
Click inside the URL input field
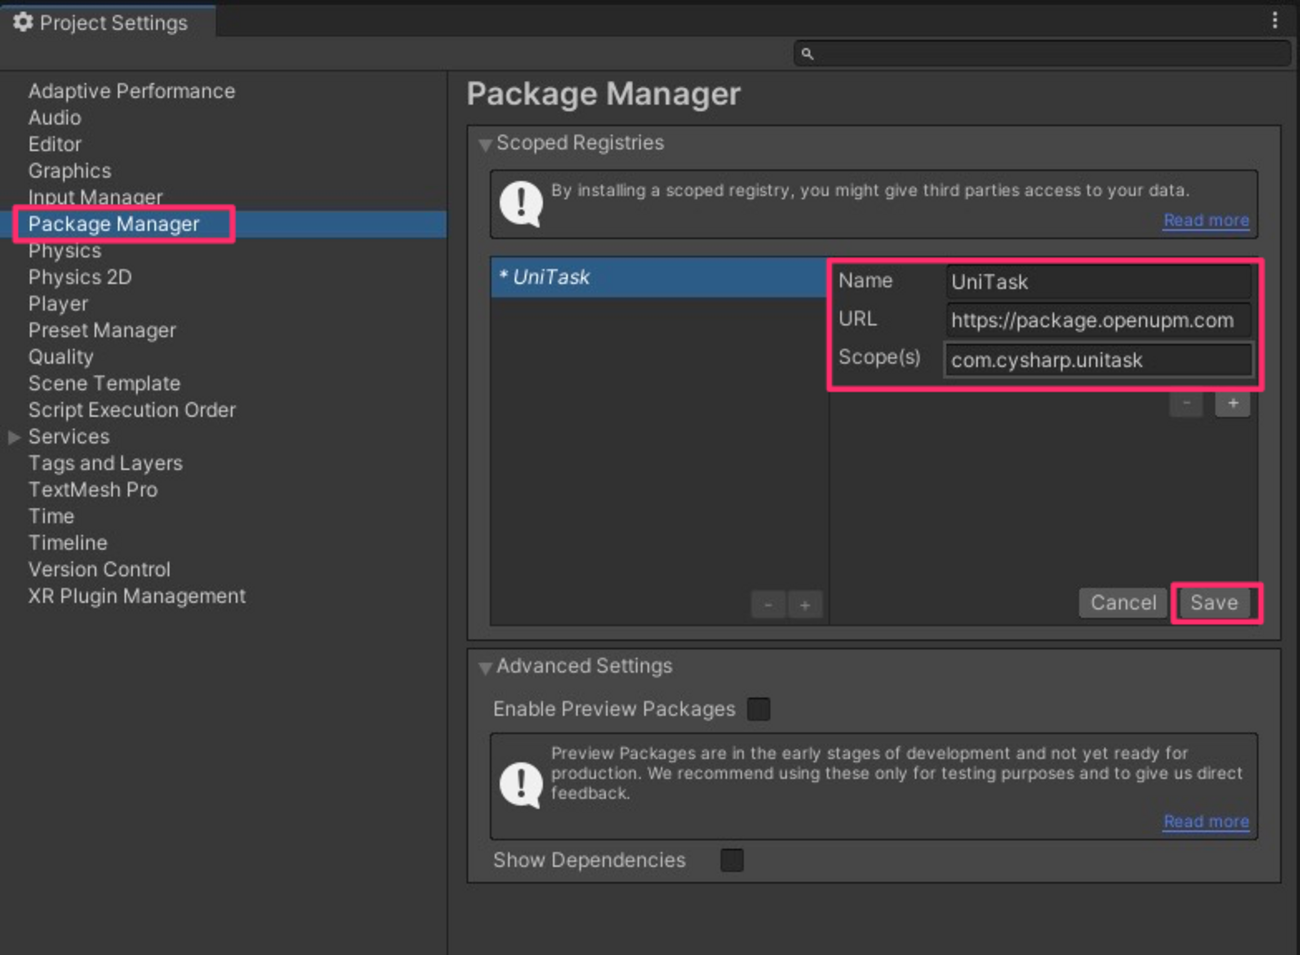point(1097,320)
